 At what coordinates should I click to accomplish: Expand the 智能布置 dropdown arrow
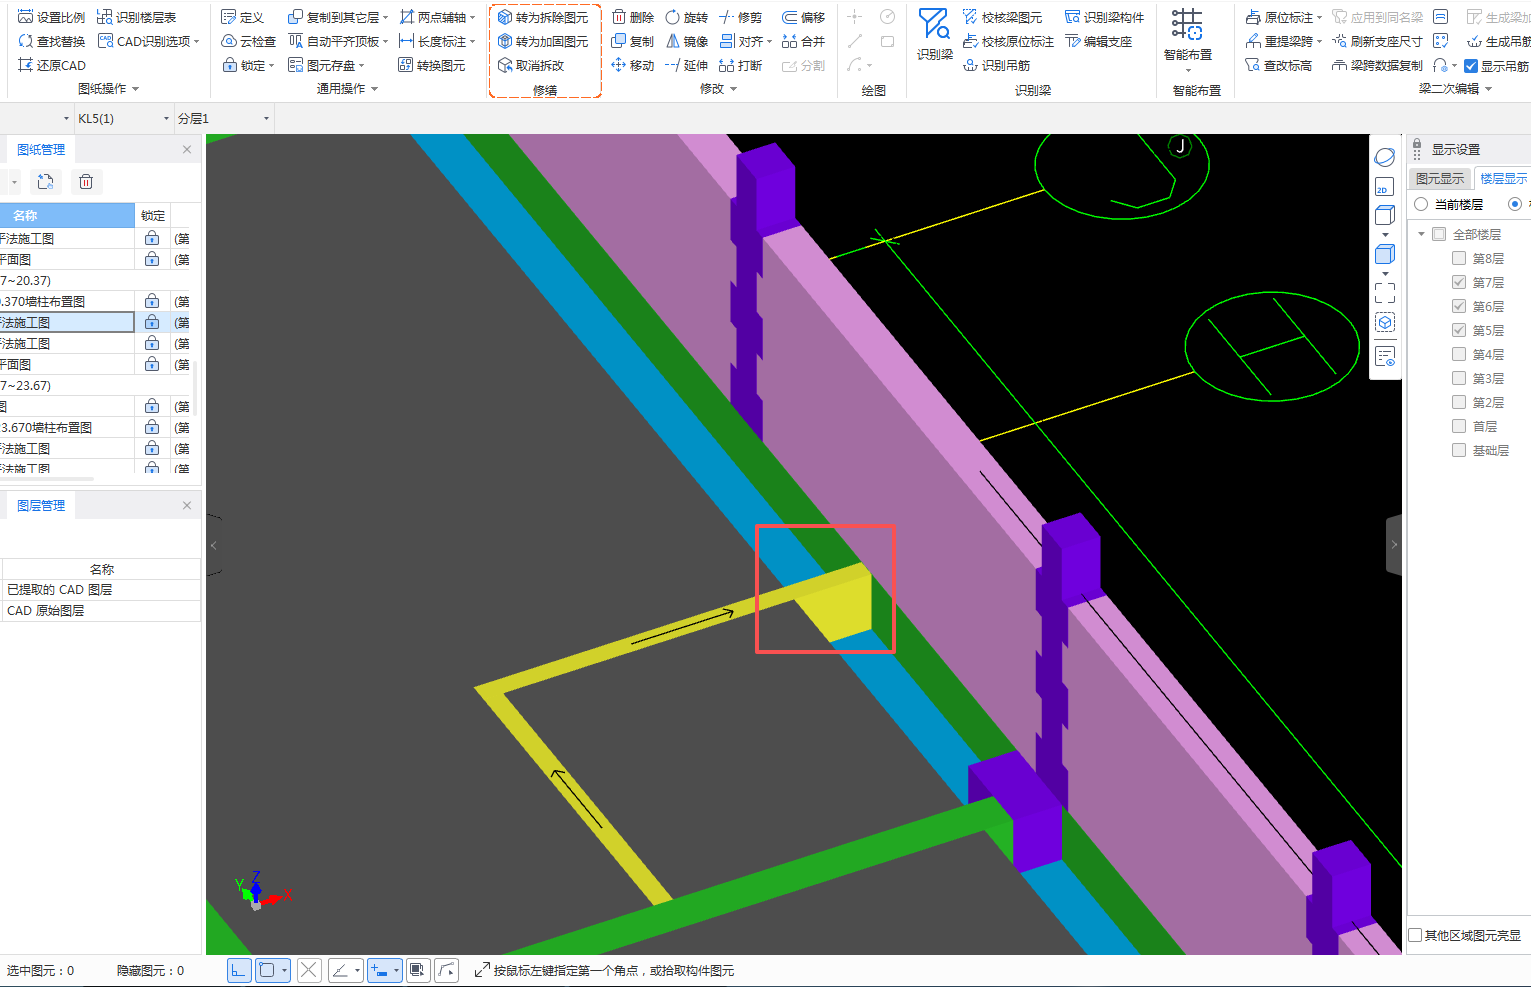1188,70
